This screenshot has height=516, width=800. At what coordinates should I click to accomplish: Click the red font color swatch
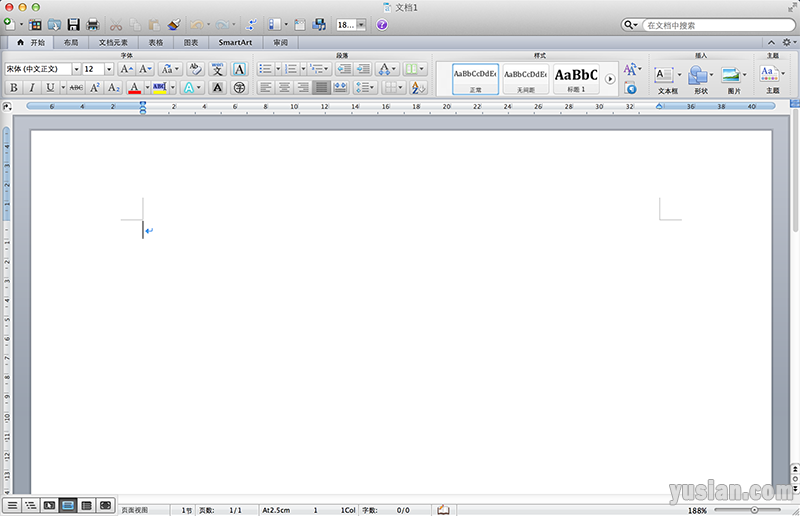pyautogui.click(x=134, y=88)
